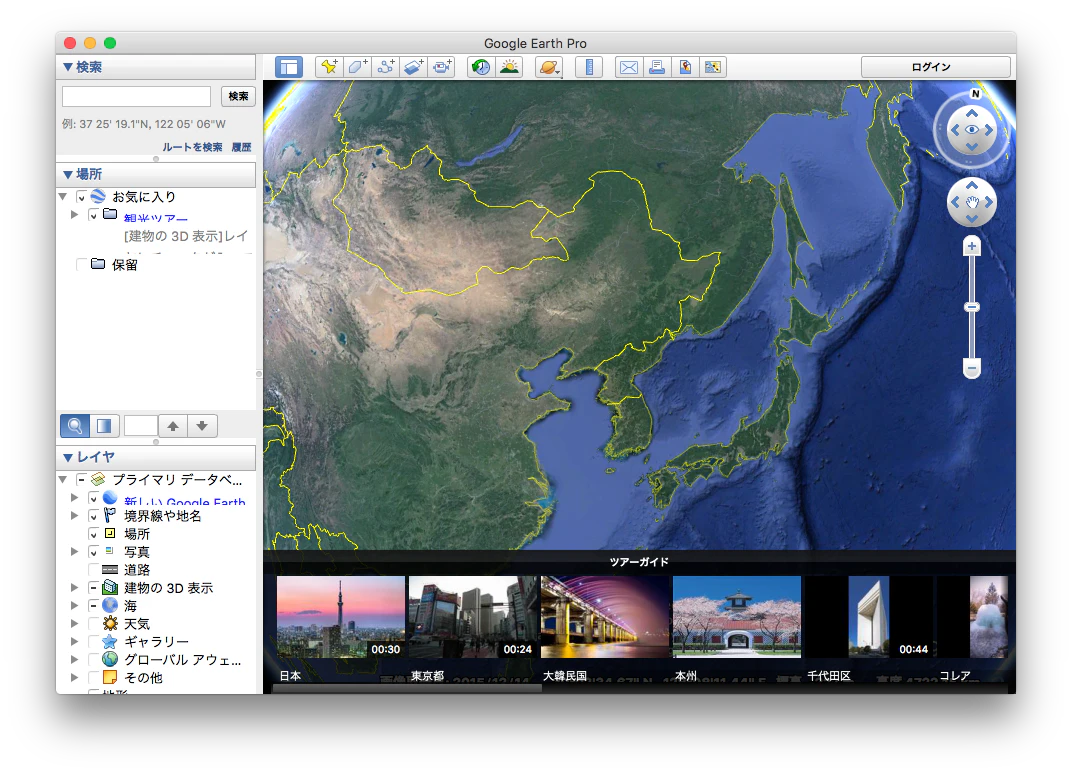Save image of the current view
The image size is (1072, 774).
[x=685, y=67]
